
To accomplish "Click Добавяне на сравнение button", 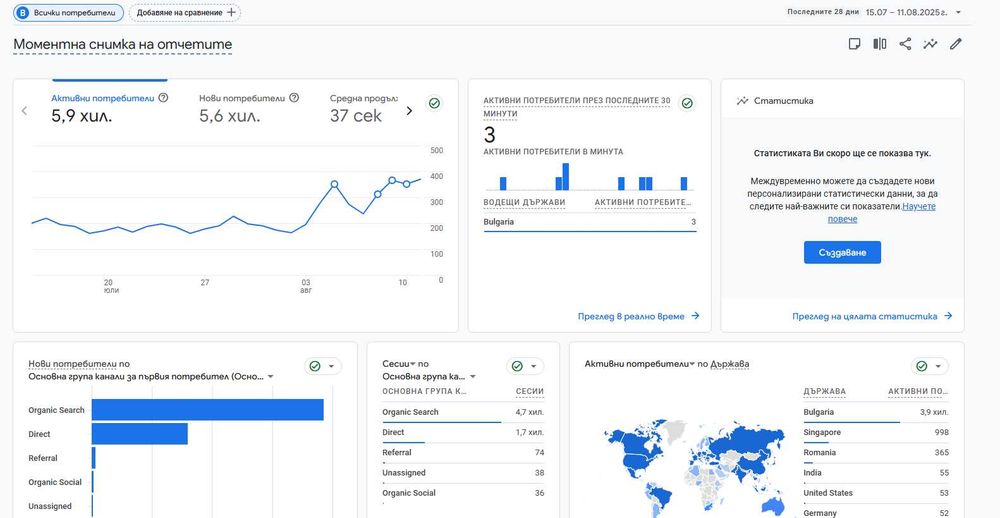I will [x=185, y=12].
